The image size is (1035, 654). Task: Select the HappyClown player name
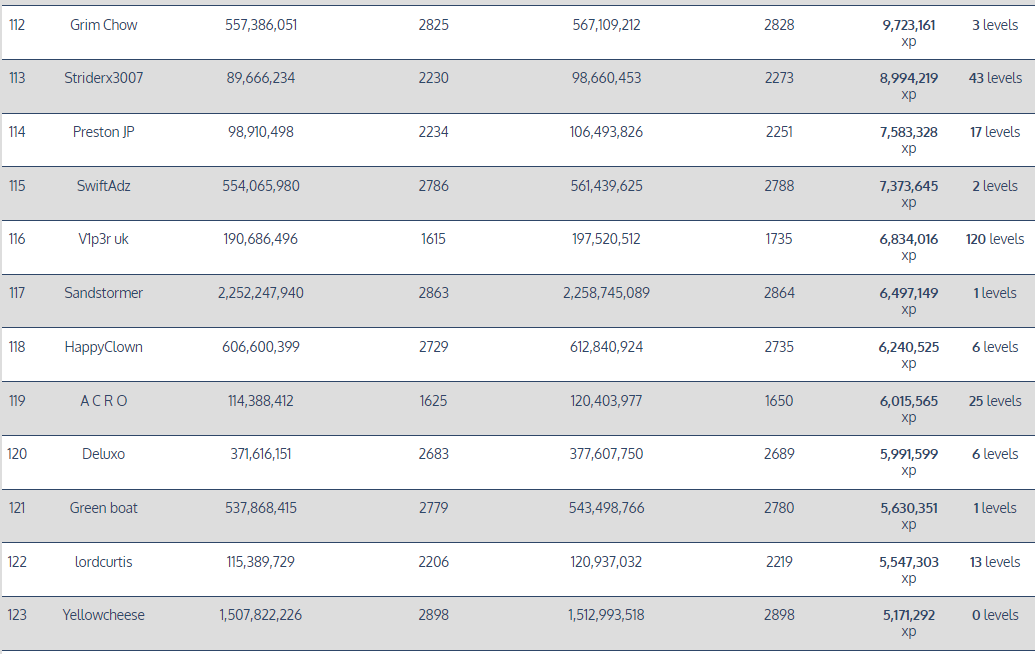pos(104,347)
